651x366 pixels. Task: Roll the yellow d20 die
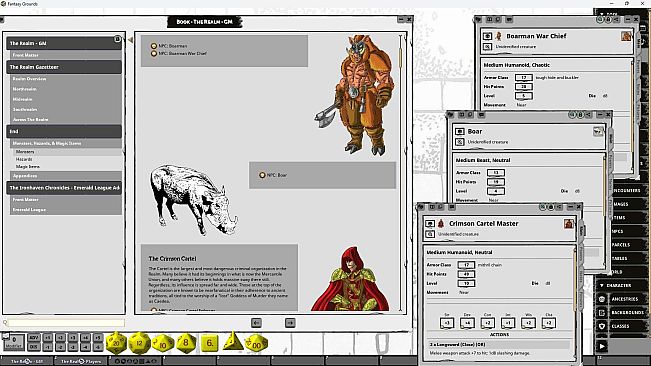coord(116,343)
